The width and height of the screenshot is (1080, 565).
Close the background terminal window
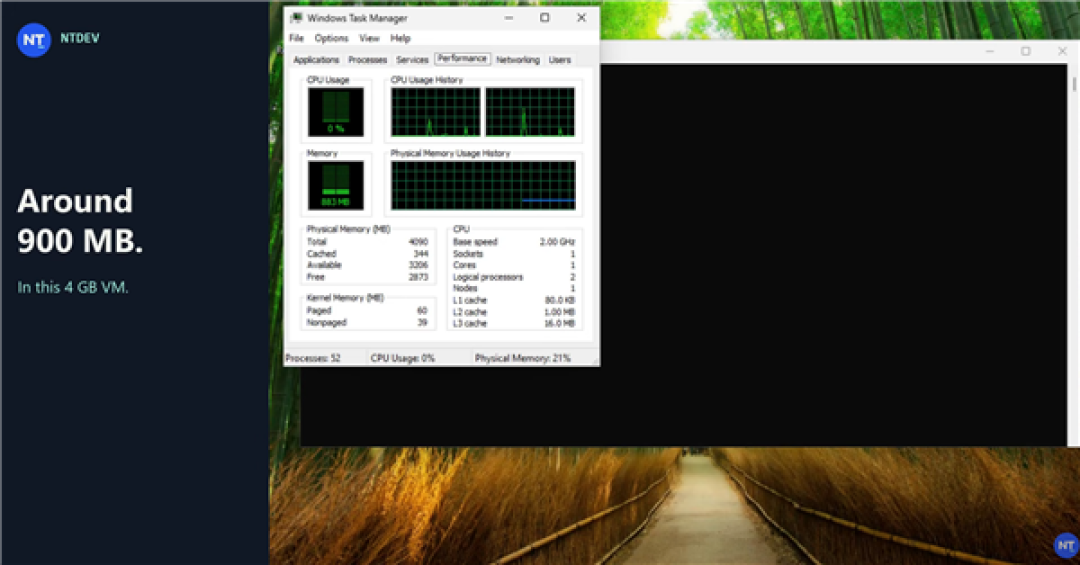[x=1061, y=51]
